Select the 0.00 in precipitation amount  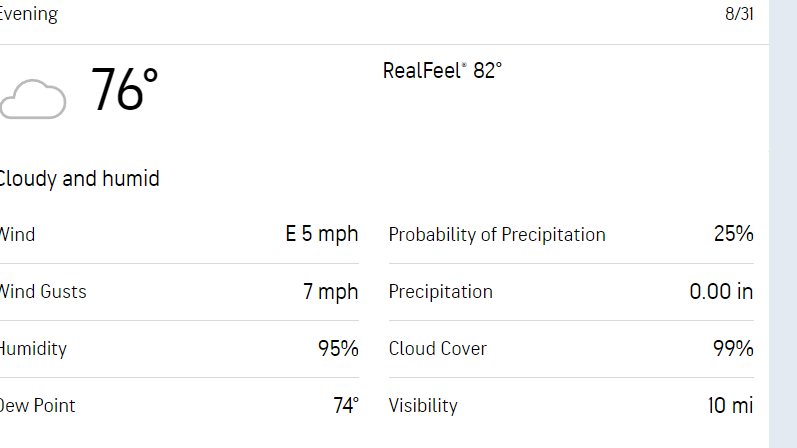[x=721, y=292]
